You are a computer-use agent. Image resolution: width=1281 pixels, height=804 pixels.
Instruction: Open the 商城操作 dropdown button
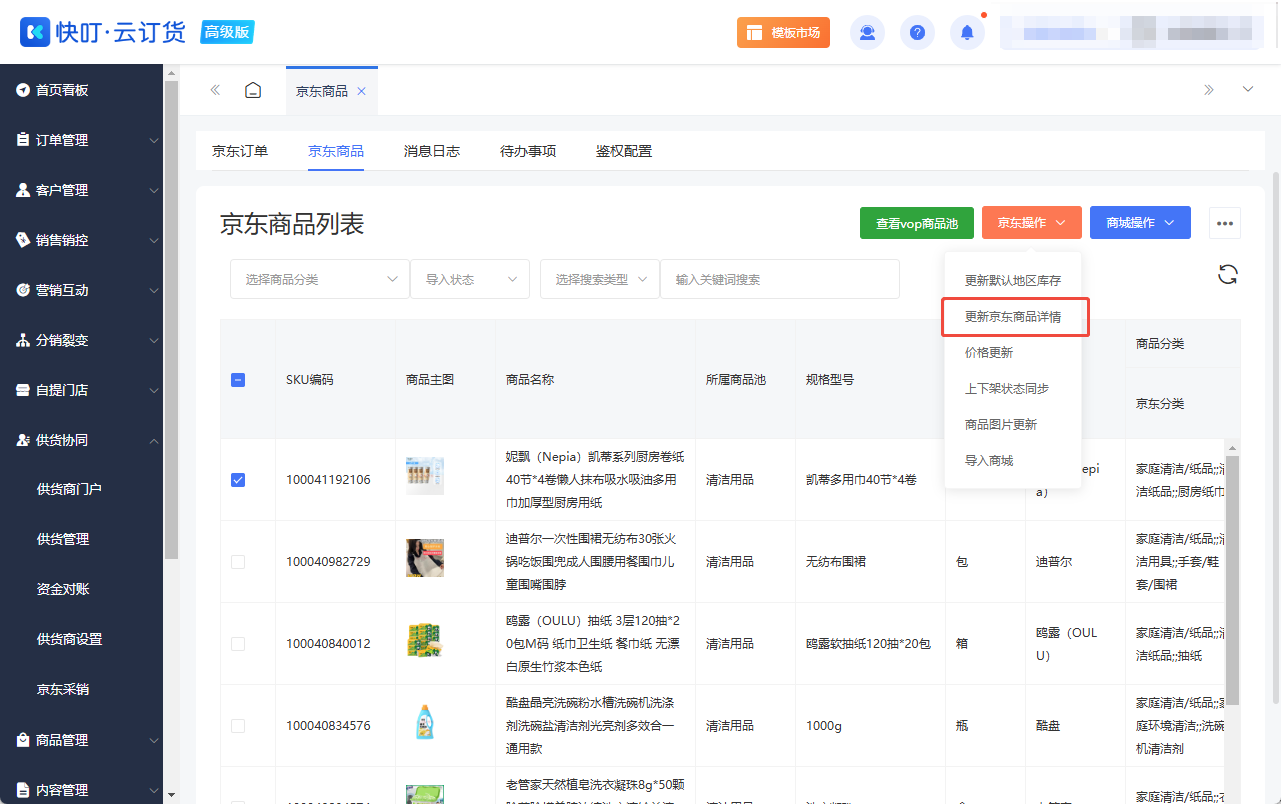click(x=1140, y=223)
